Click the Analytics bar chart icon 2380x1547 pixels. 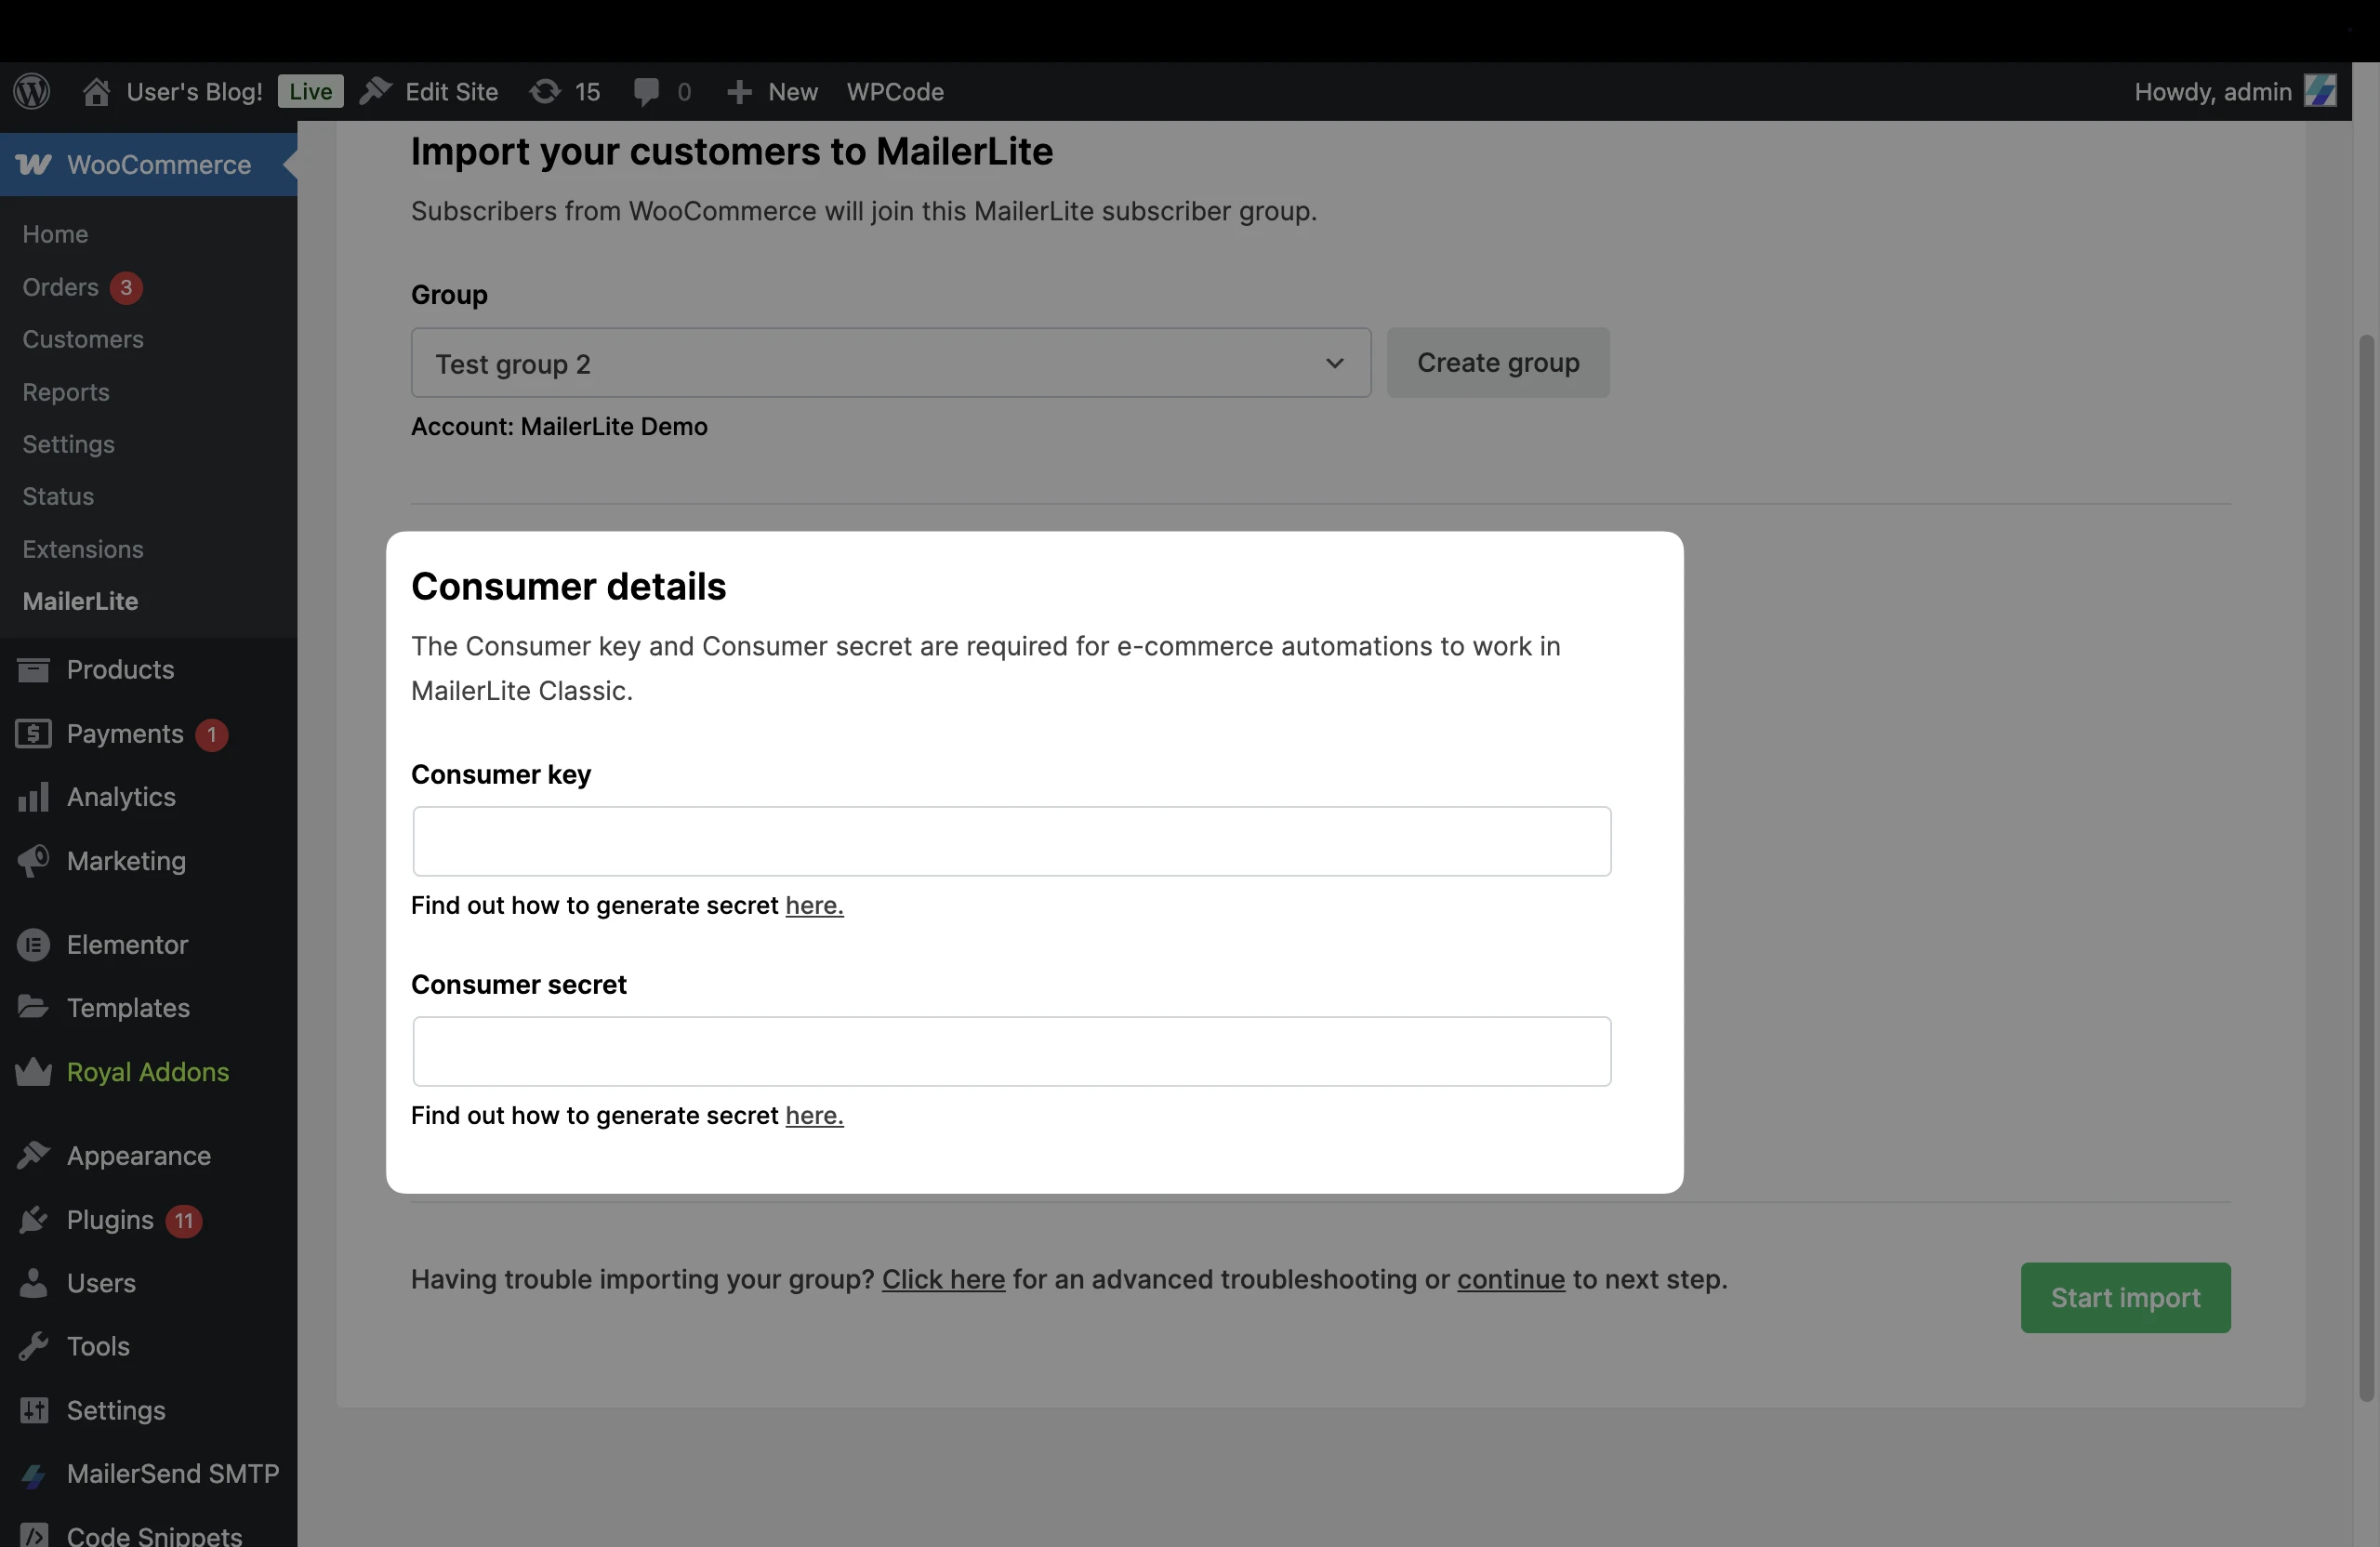[x=33, y=797]
